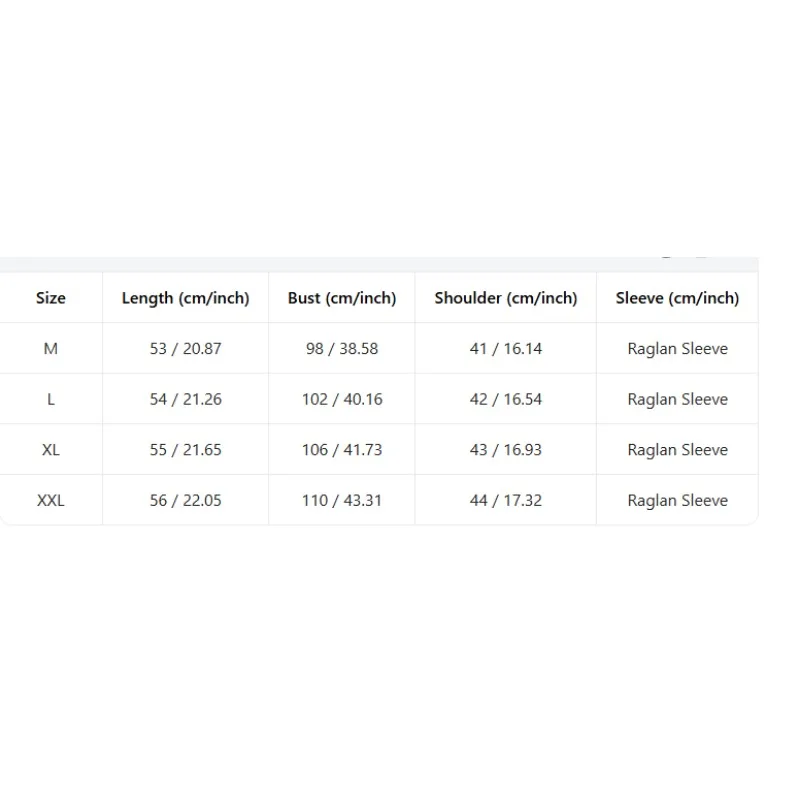Select the M size row label

point(51,348)
